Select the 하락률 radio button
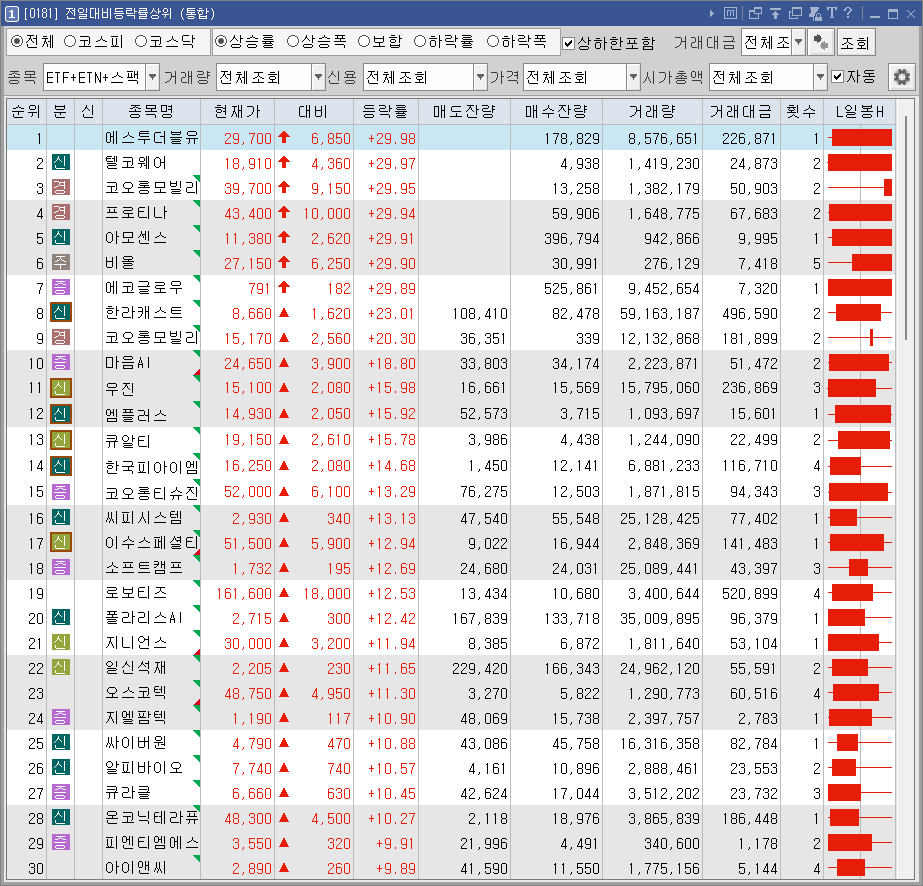 pos(420,41)
